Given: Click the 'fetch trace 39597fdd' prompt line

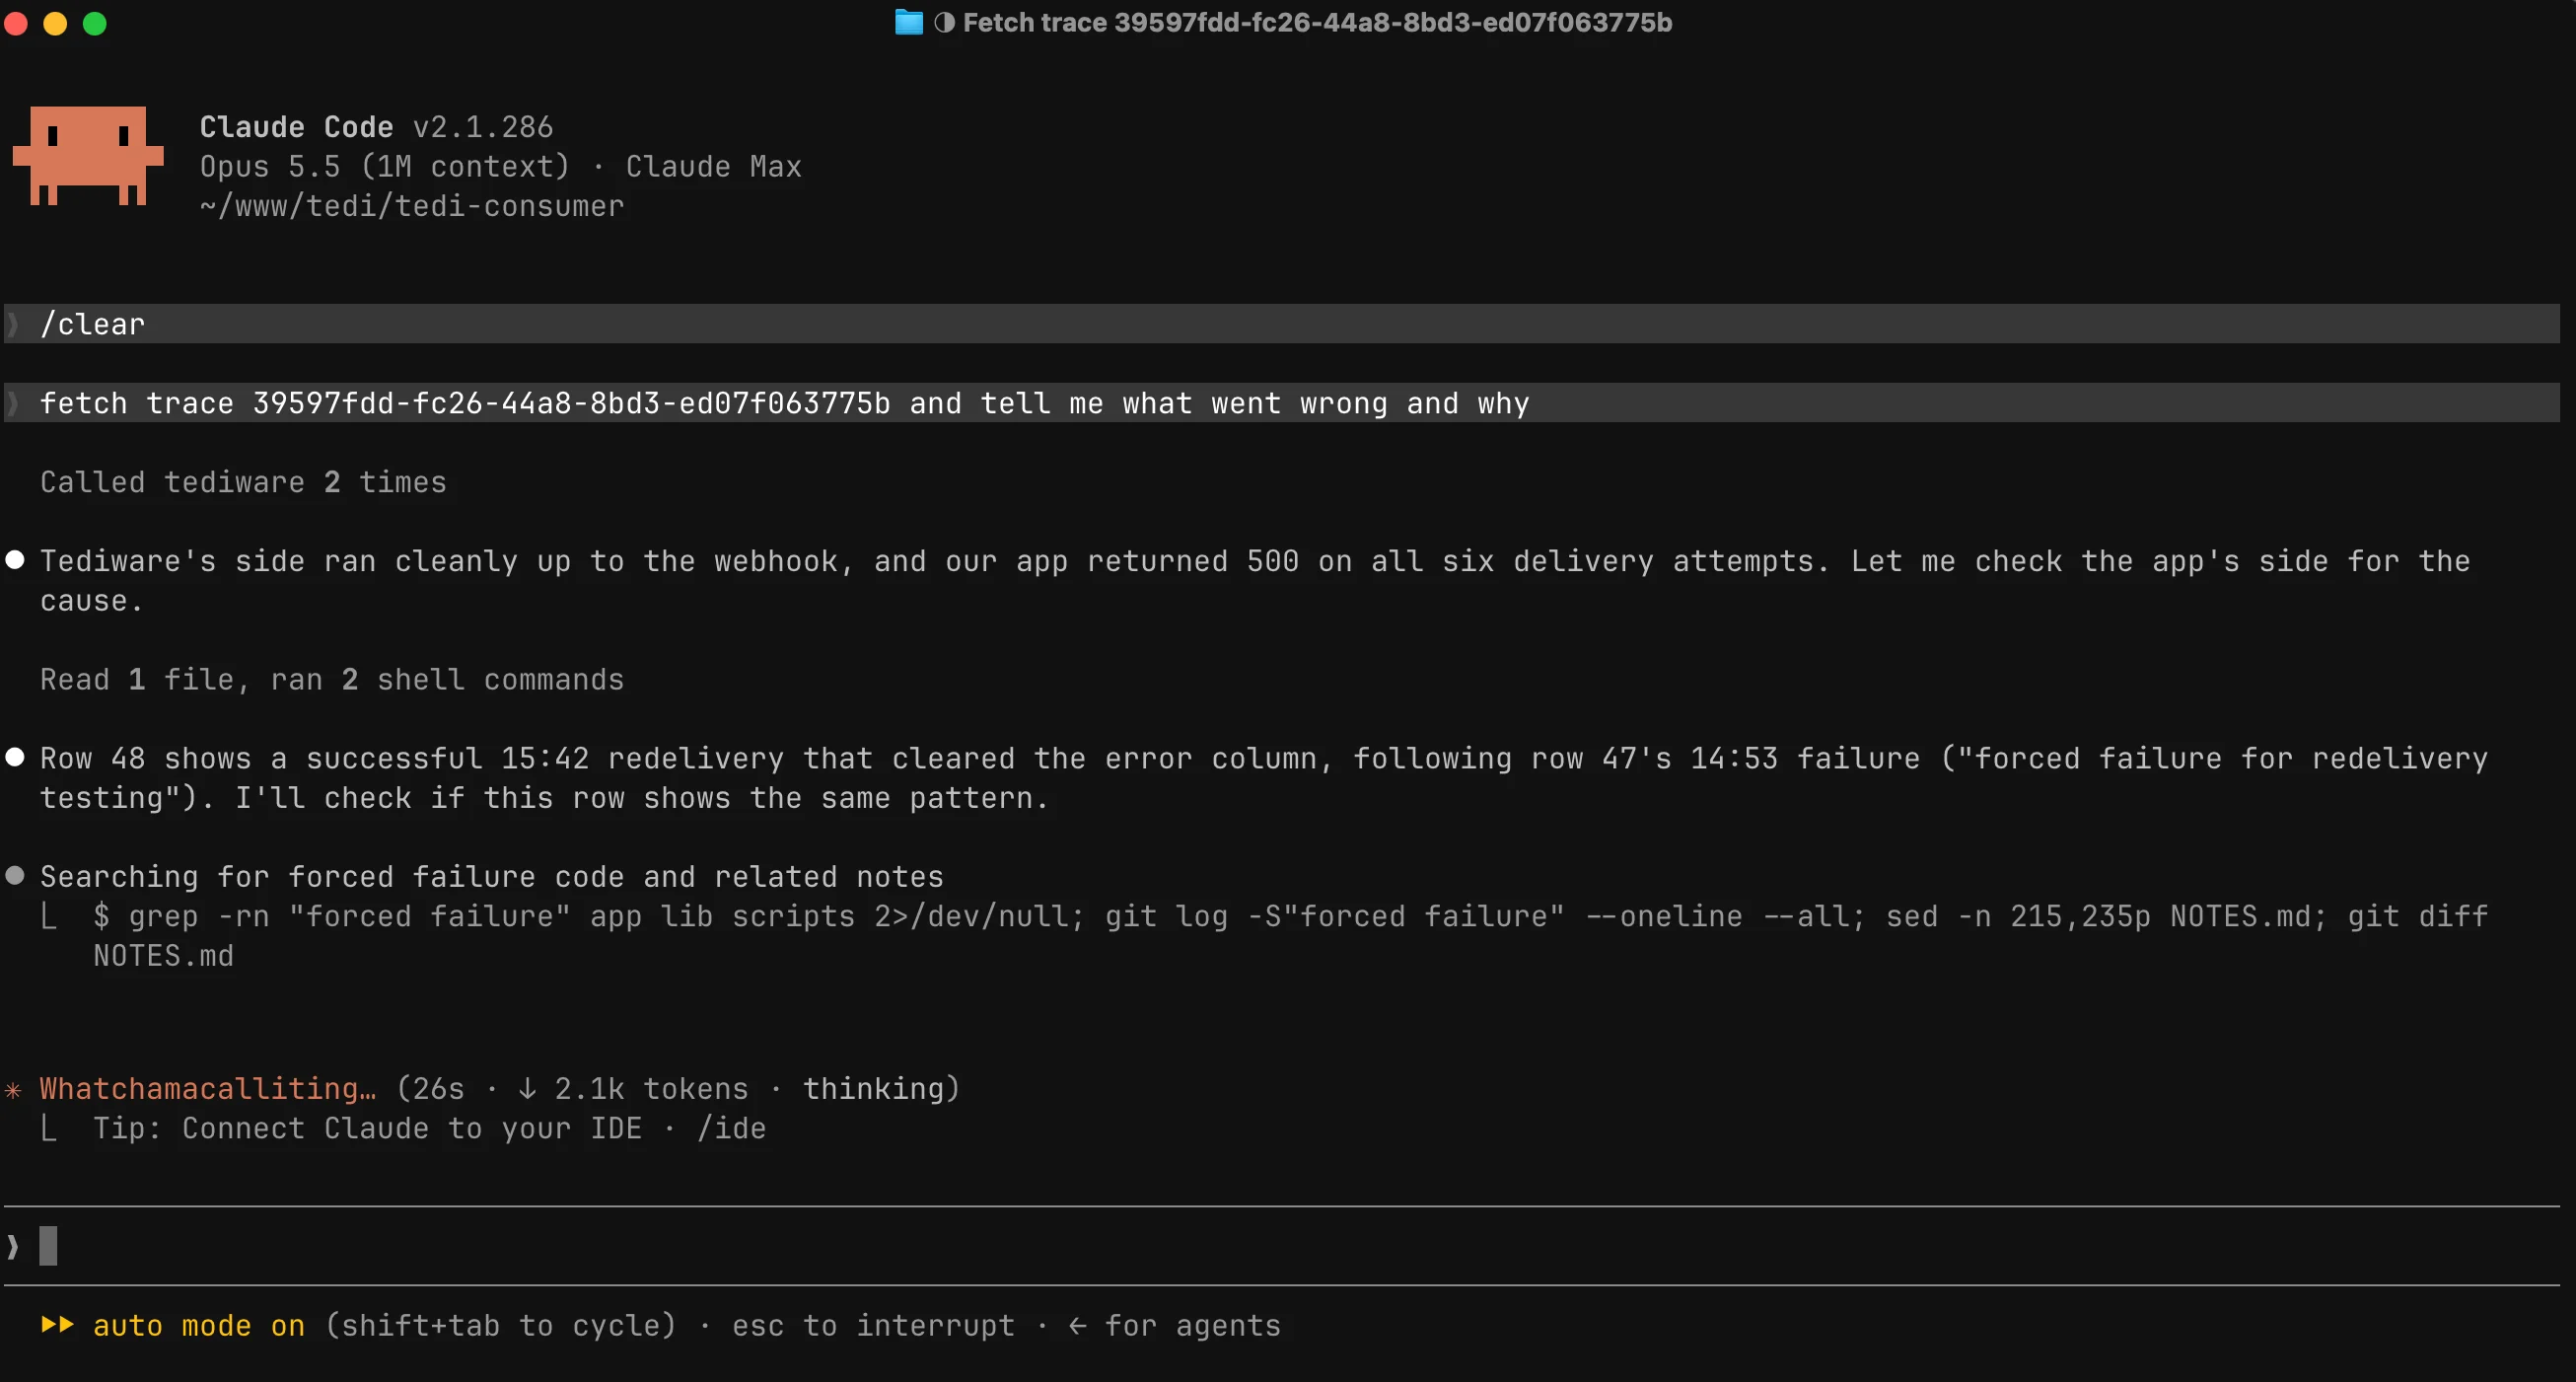Looking at the screenshot, I should pyautogui.click(x=1282, y=403).
